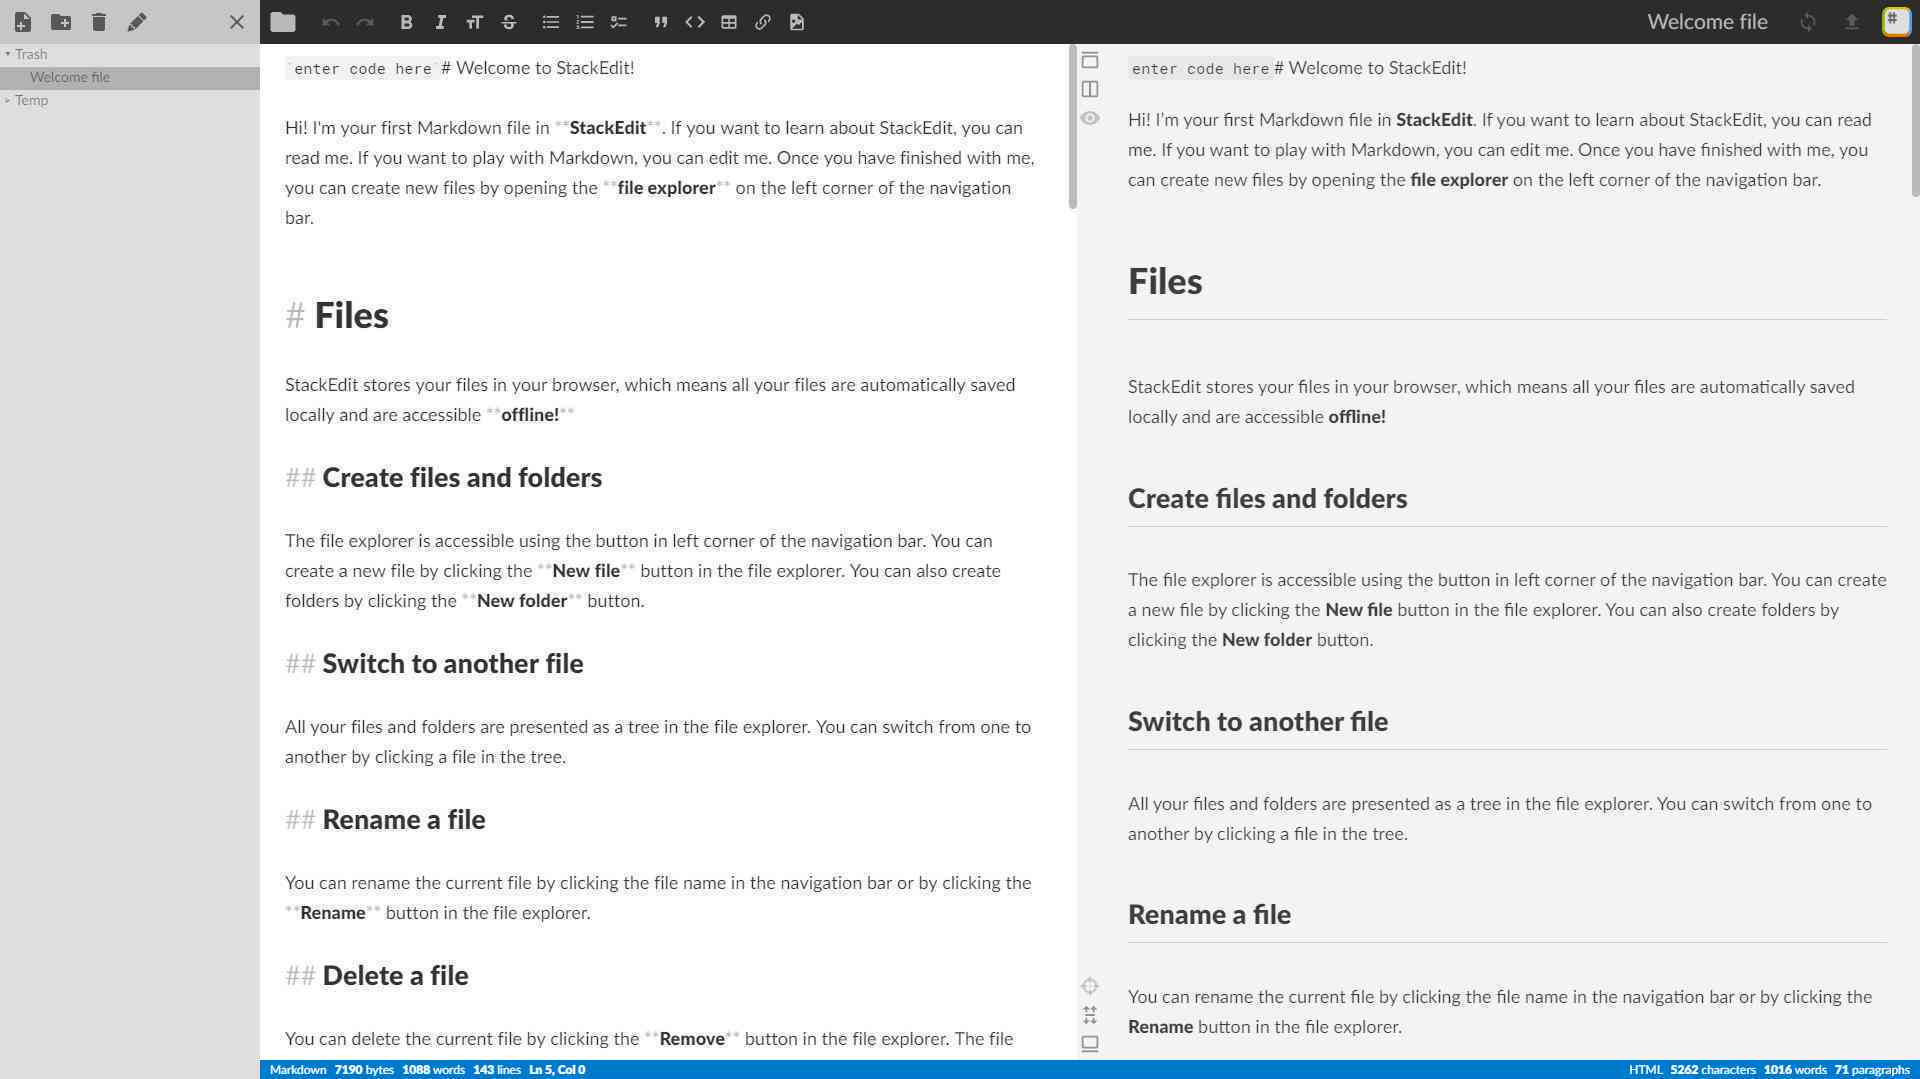The height and width of the screenshot is (1079, 1920).
Task: Insert a check list
Action: [619, 22]
